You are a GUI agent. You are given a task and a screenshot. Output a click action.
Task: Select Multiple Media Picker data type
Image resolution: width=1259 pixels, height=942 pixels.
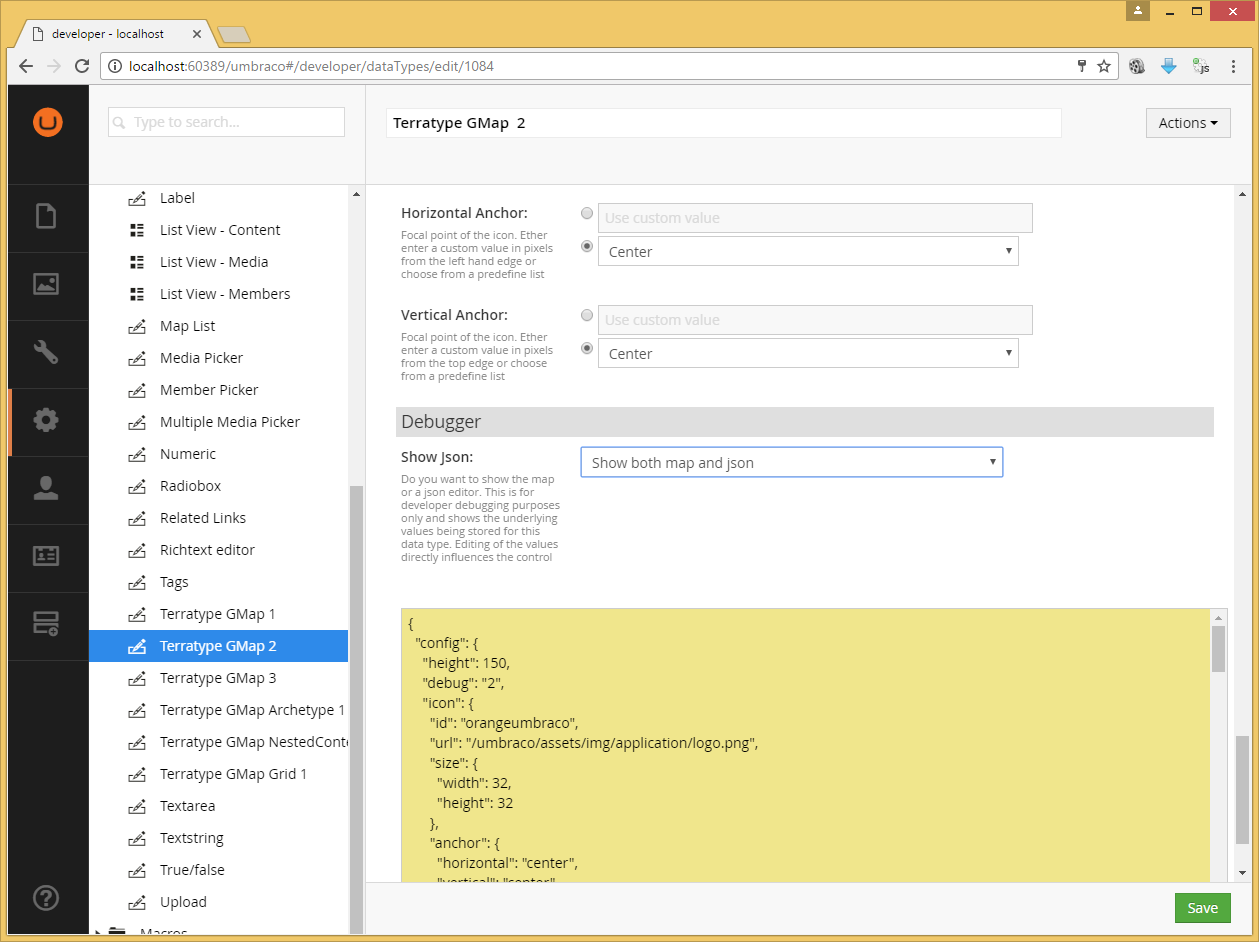[x=230, y=422]
